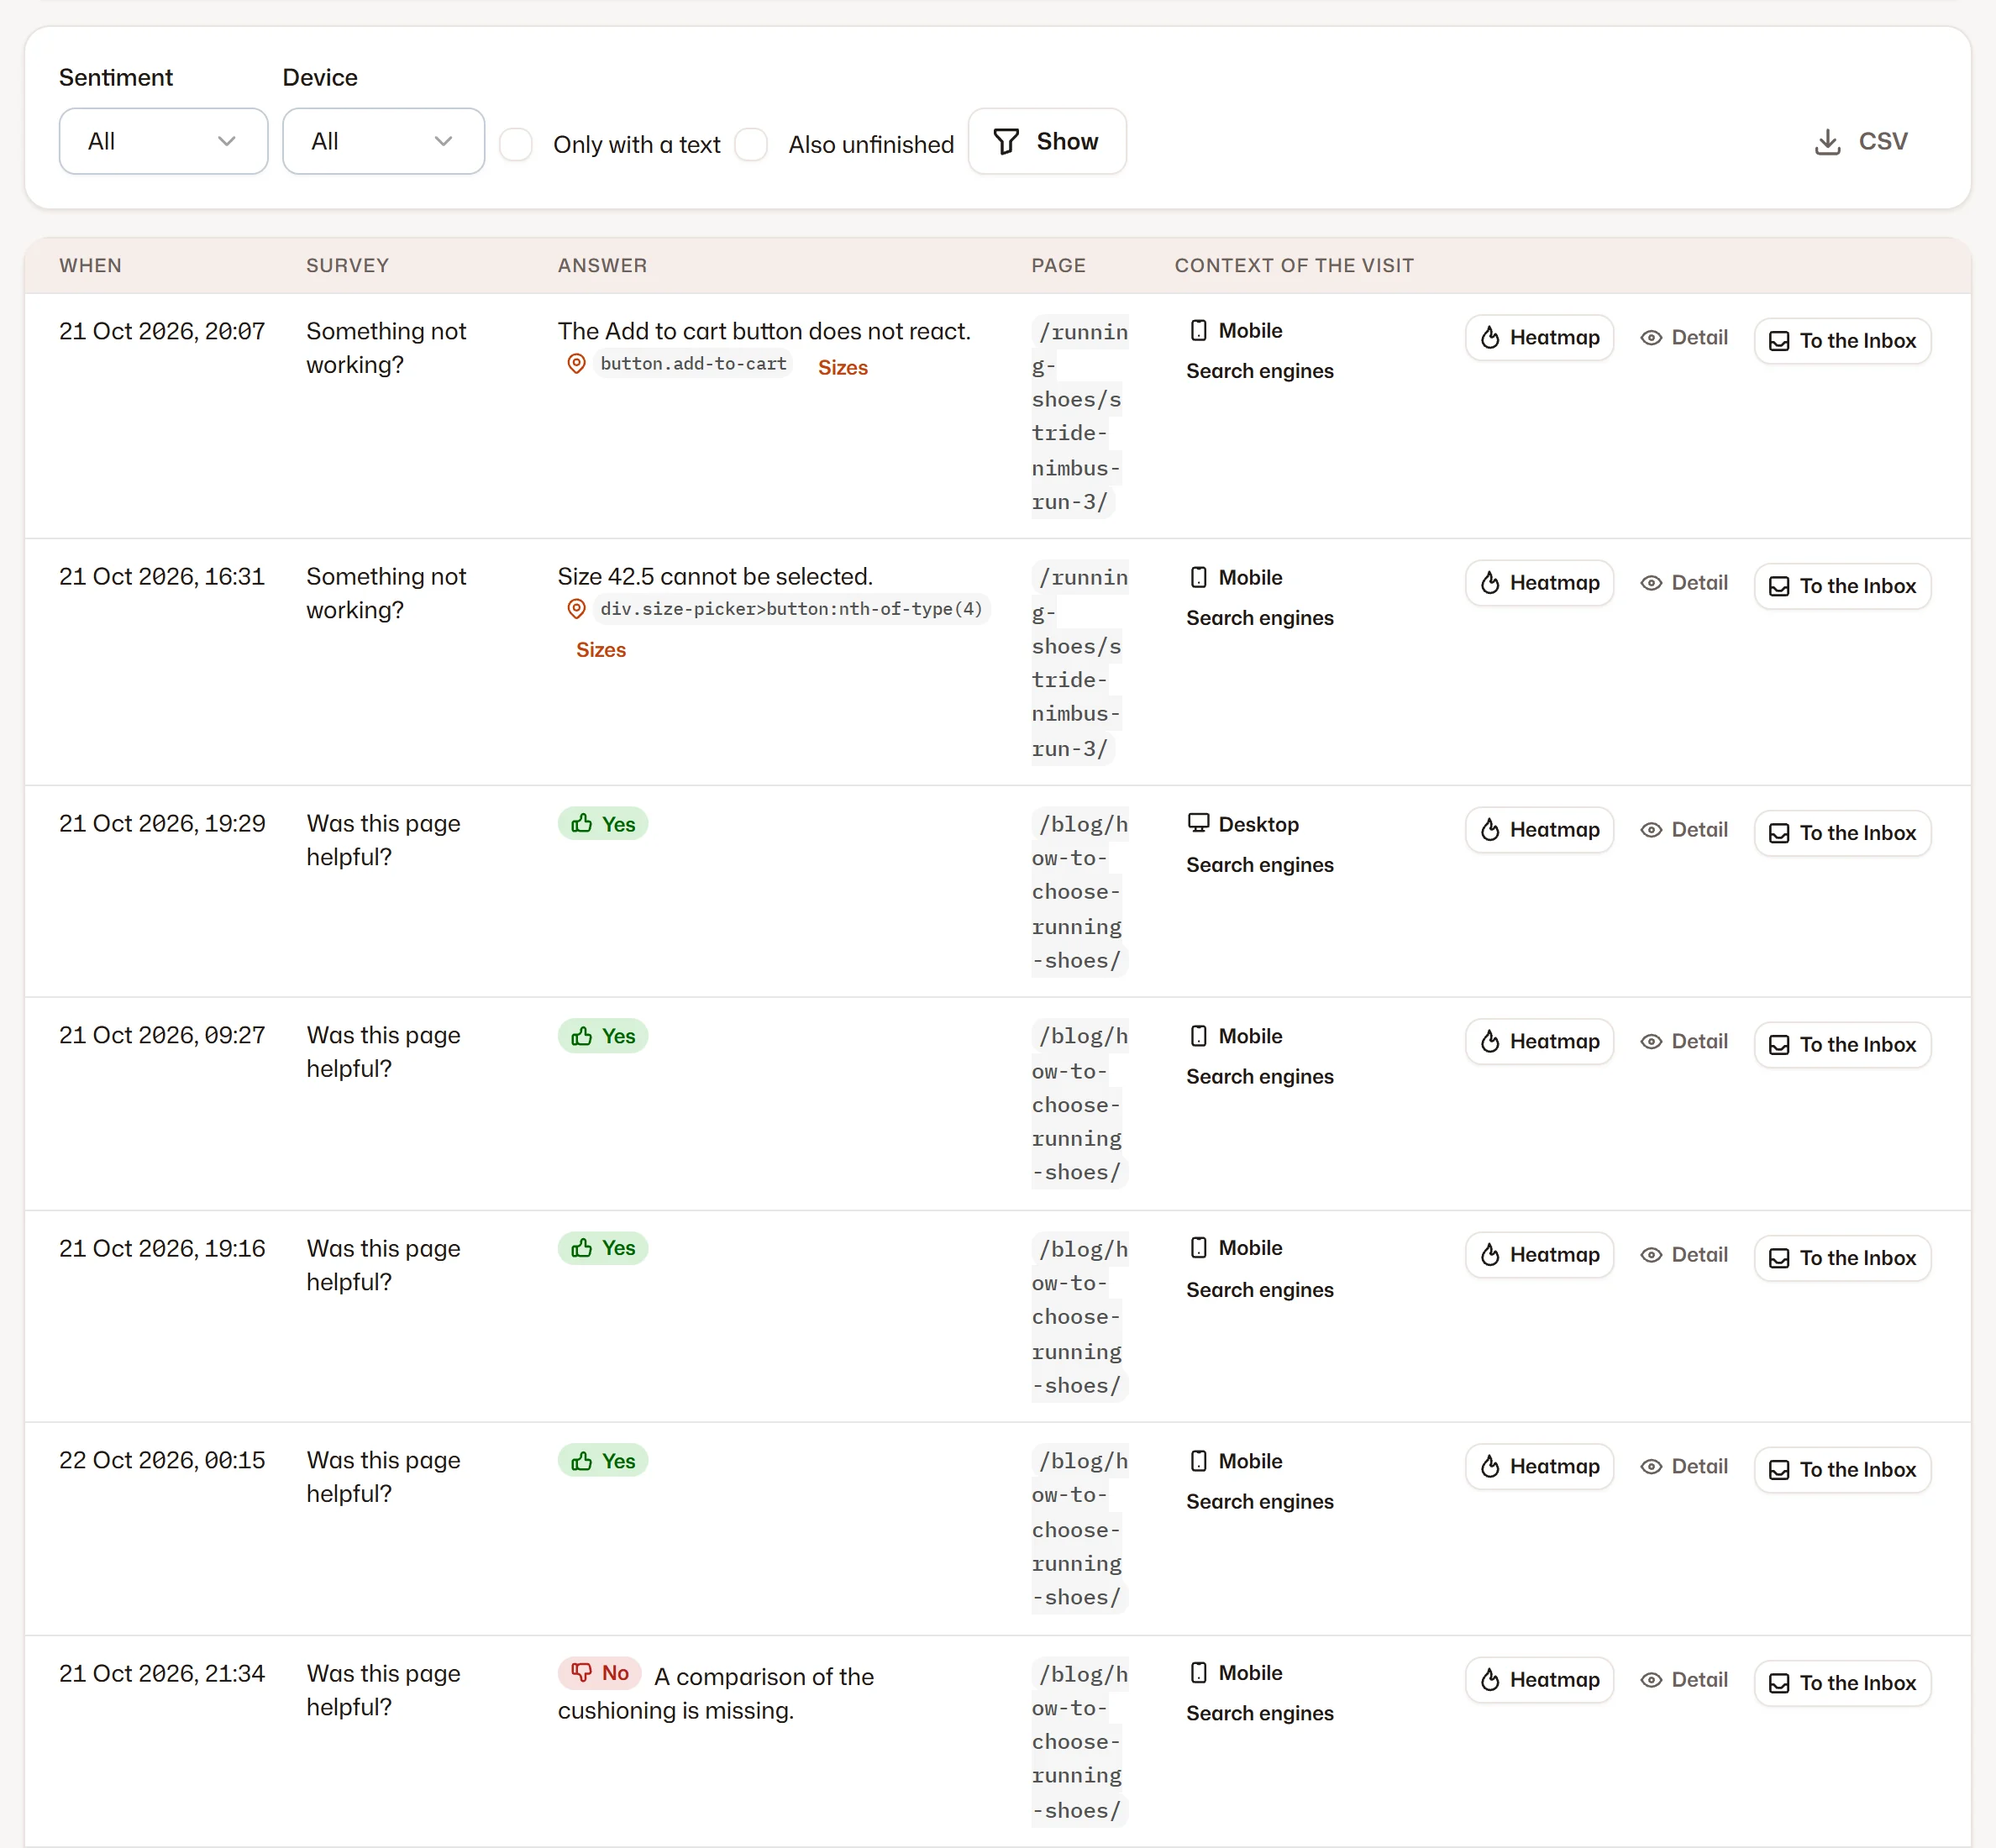Click the SURVEY column header
The height and width of the screenshot is (1848, 1996).
(348, 266)
